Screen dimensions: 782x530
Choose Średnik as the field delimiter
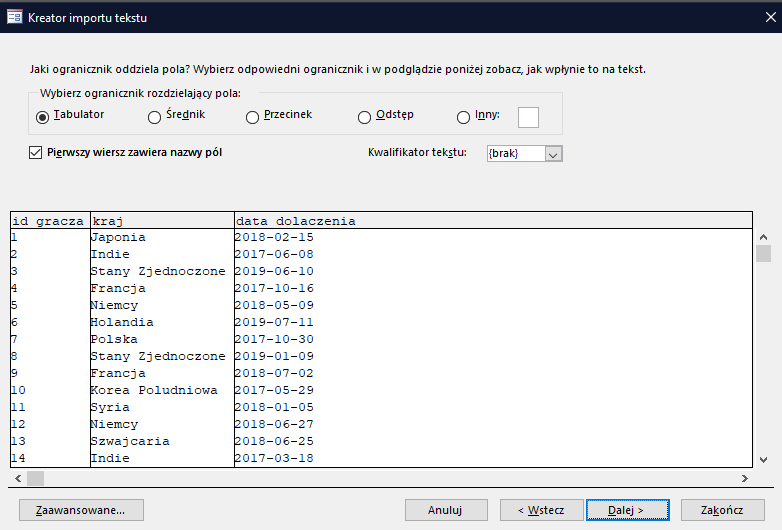[x=154, y=117]
